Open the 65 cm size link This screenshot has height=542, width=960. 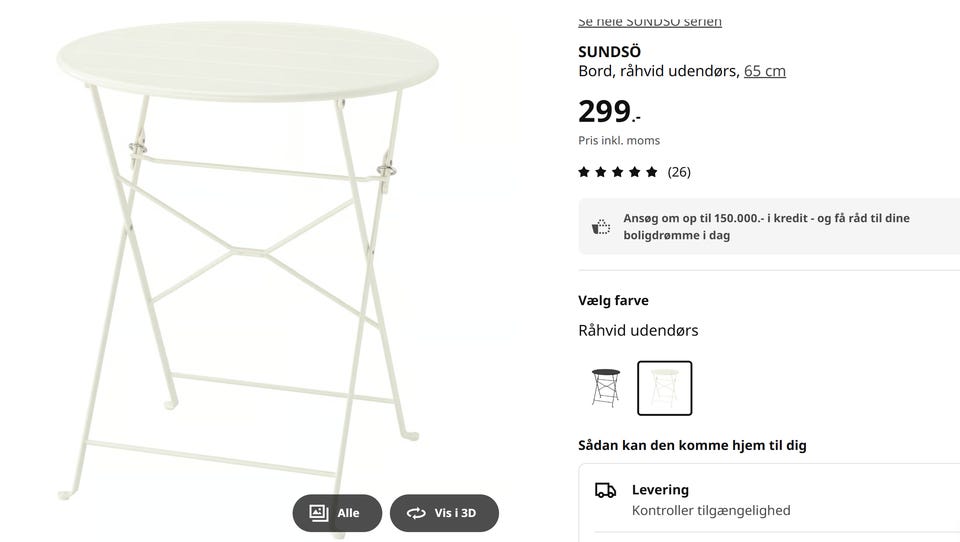765,71
